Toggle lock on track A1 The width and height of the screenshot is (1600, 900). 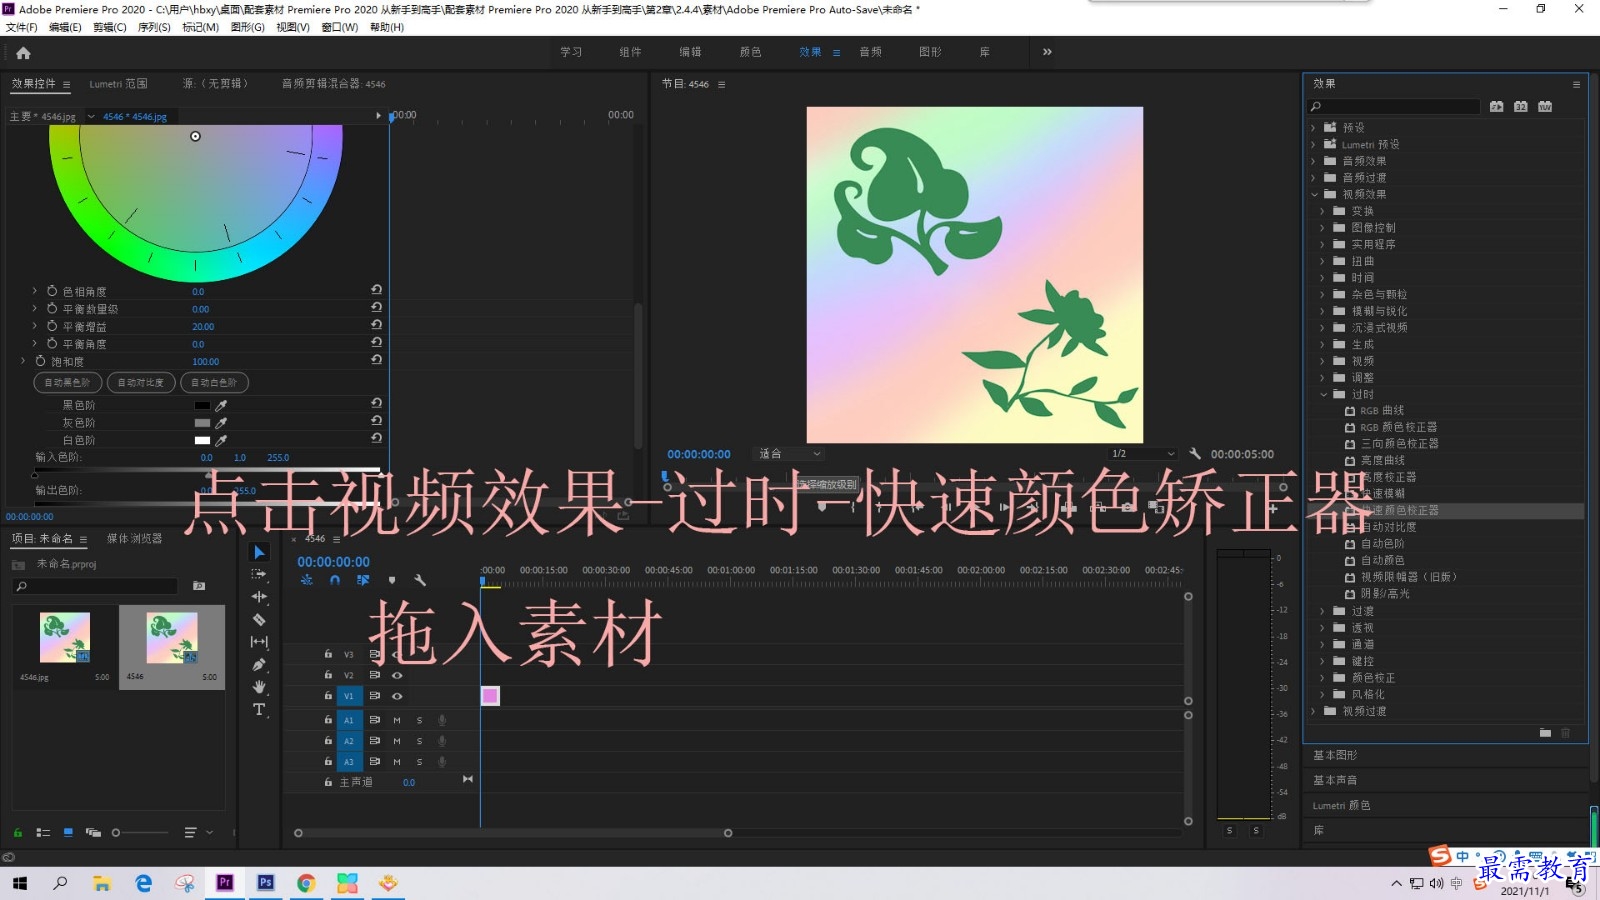[328, 720]
